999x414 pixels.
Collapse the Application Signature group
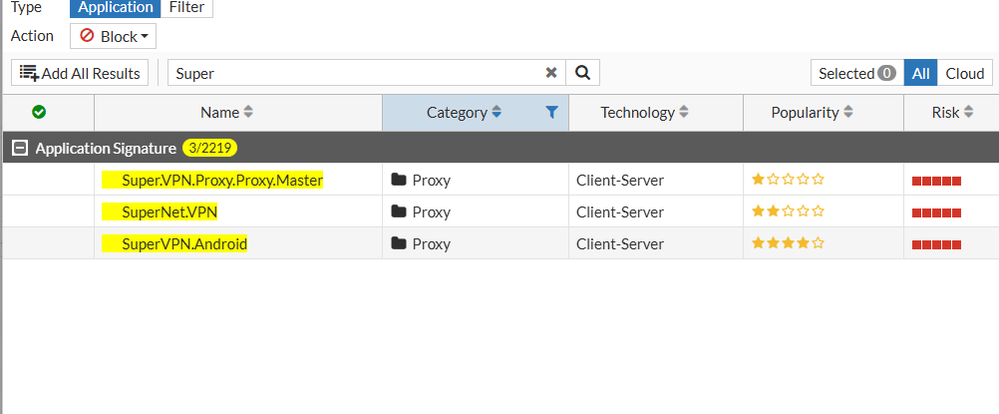tap(18, 148)
